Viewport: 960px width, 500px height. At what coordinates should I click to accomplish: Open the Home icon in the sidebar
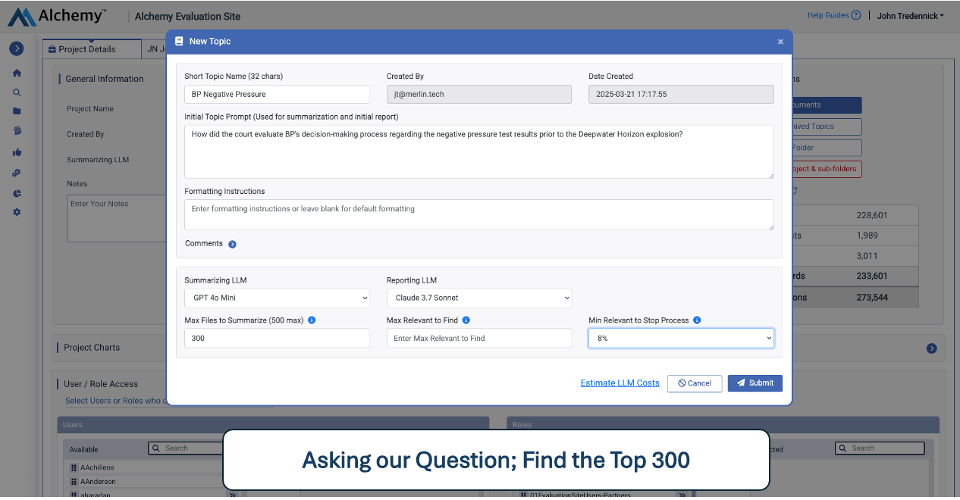[16, 73]
